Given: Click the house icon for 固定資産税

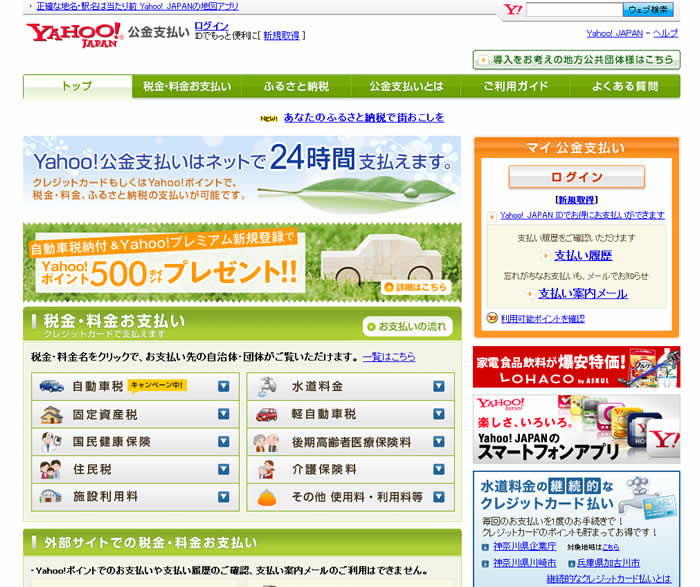Looking at the screenshot, I should (x=51, y=415).
